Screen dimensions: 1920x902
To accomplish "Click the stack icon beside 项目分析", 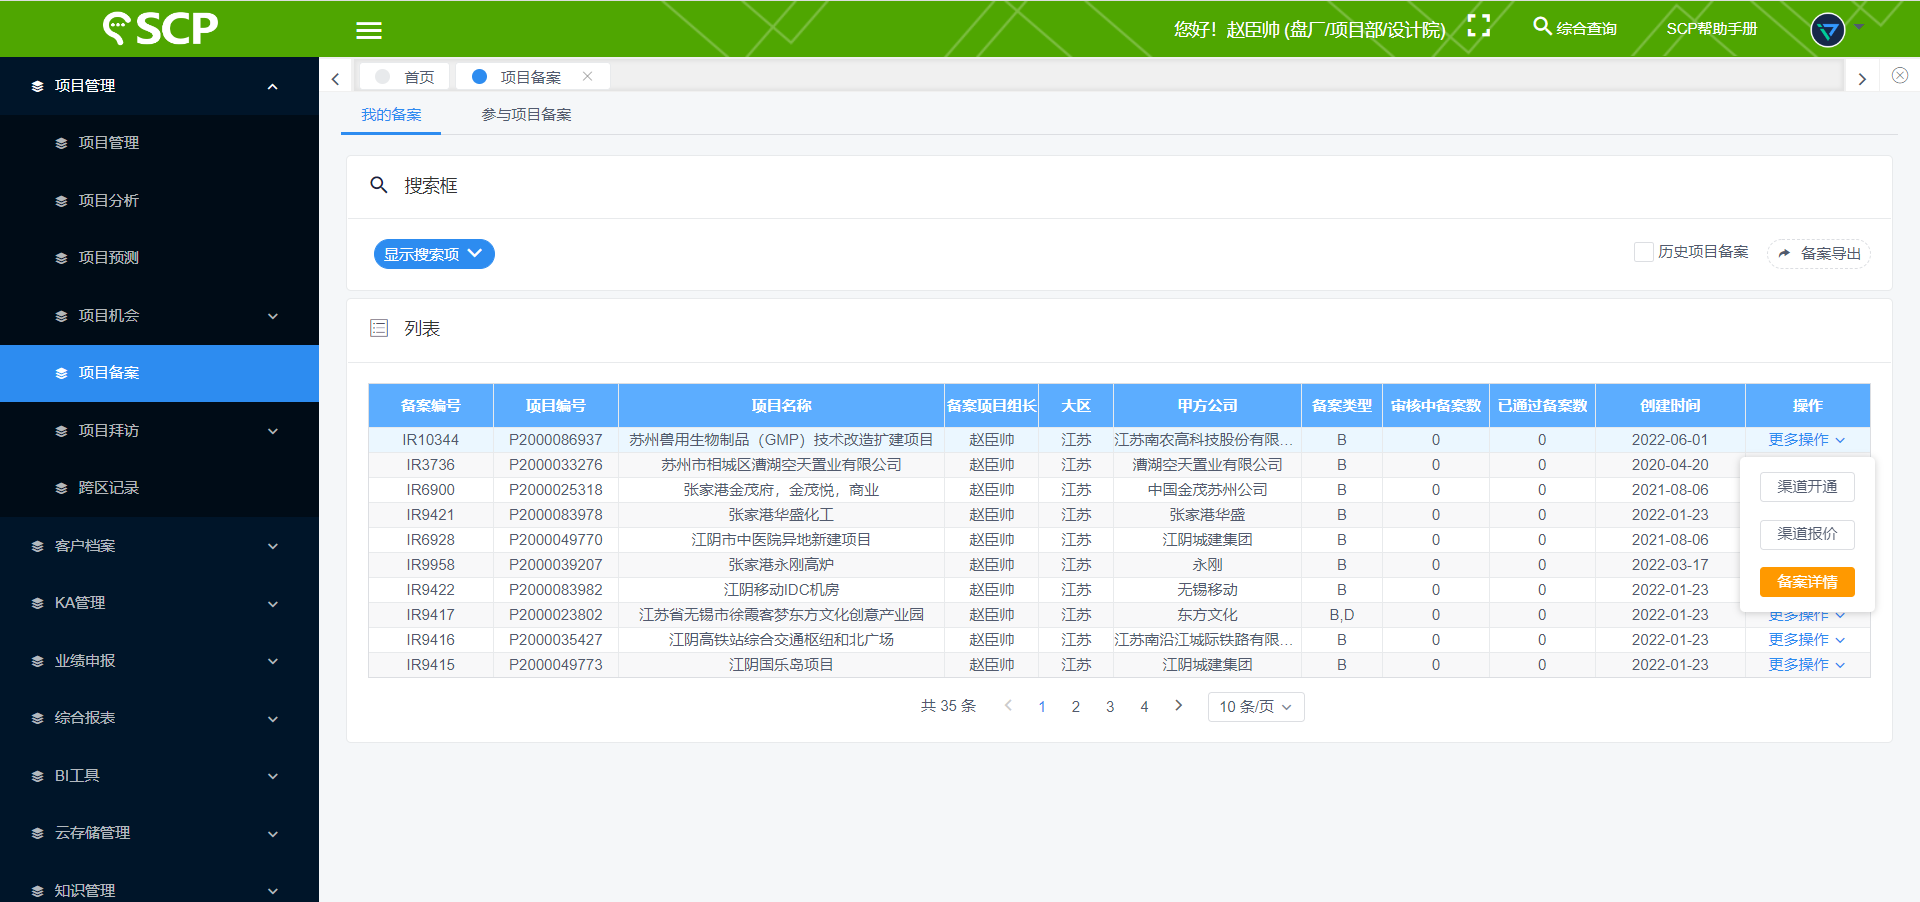I will pyautogui.click(x=61, y=201).
